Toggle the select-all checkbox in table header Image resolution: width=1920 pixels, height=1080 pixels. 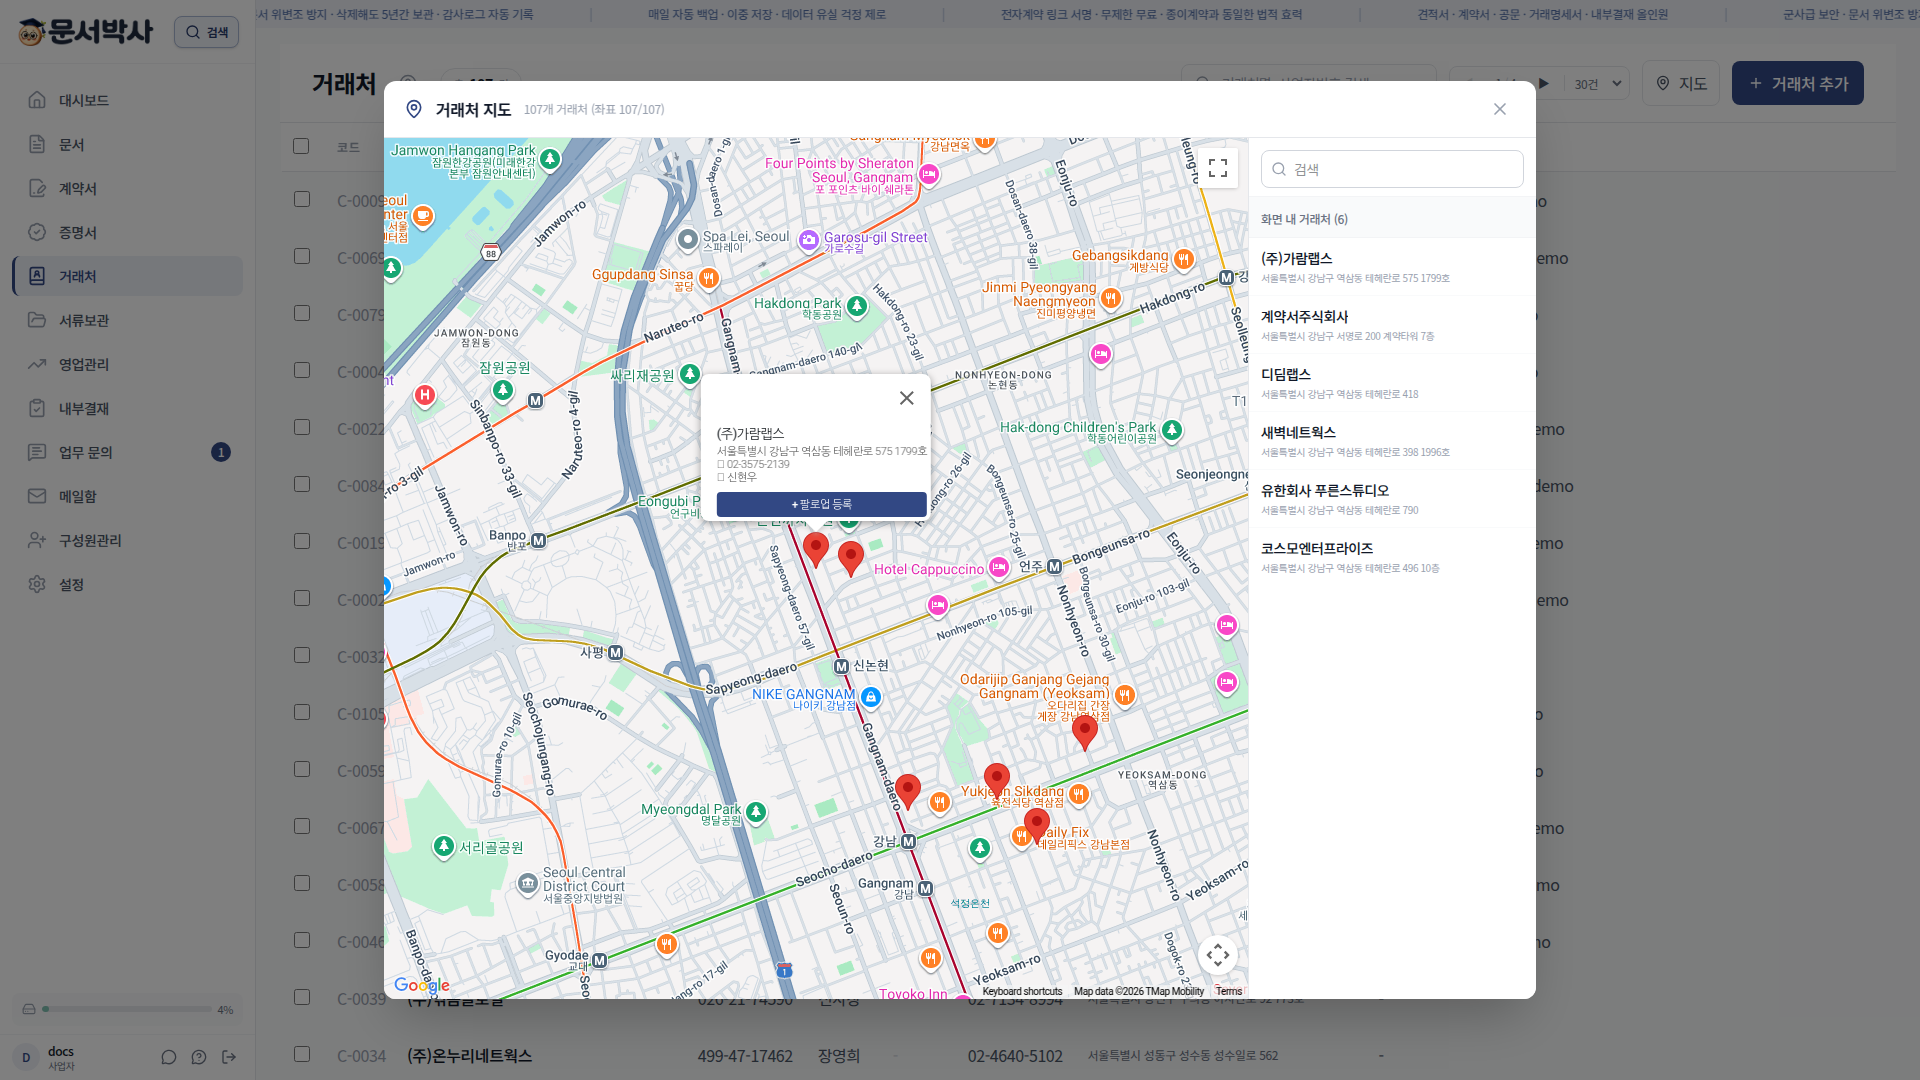pyautogui.click(x=301, y=146)
